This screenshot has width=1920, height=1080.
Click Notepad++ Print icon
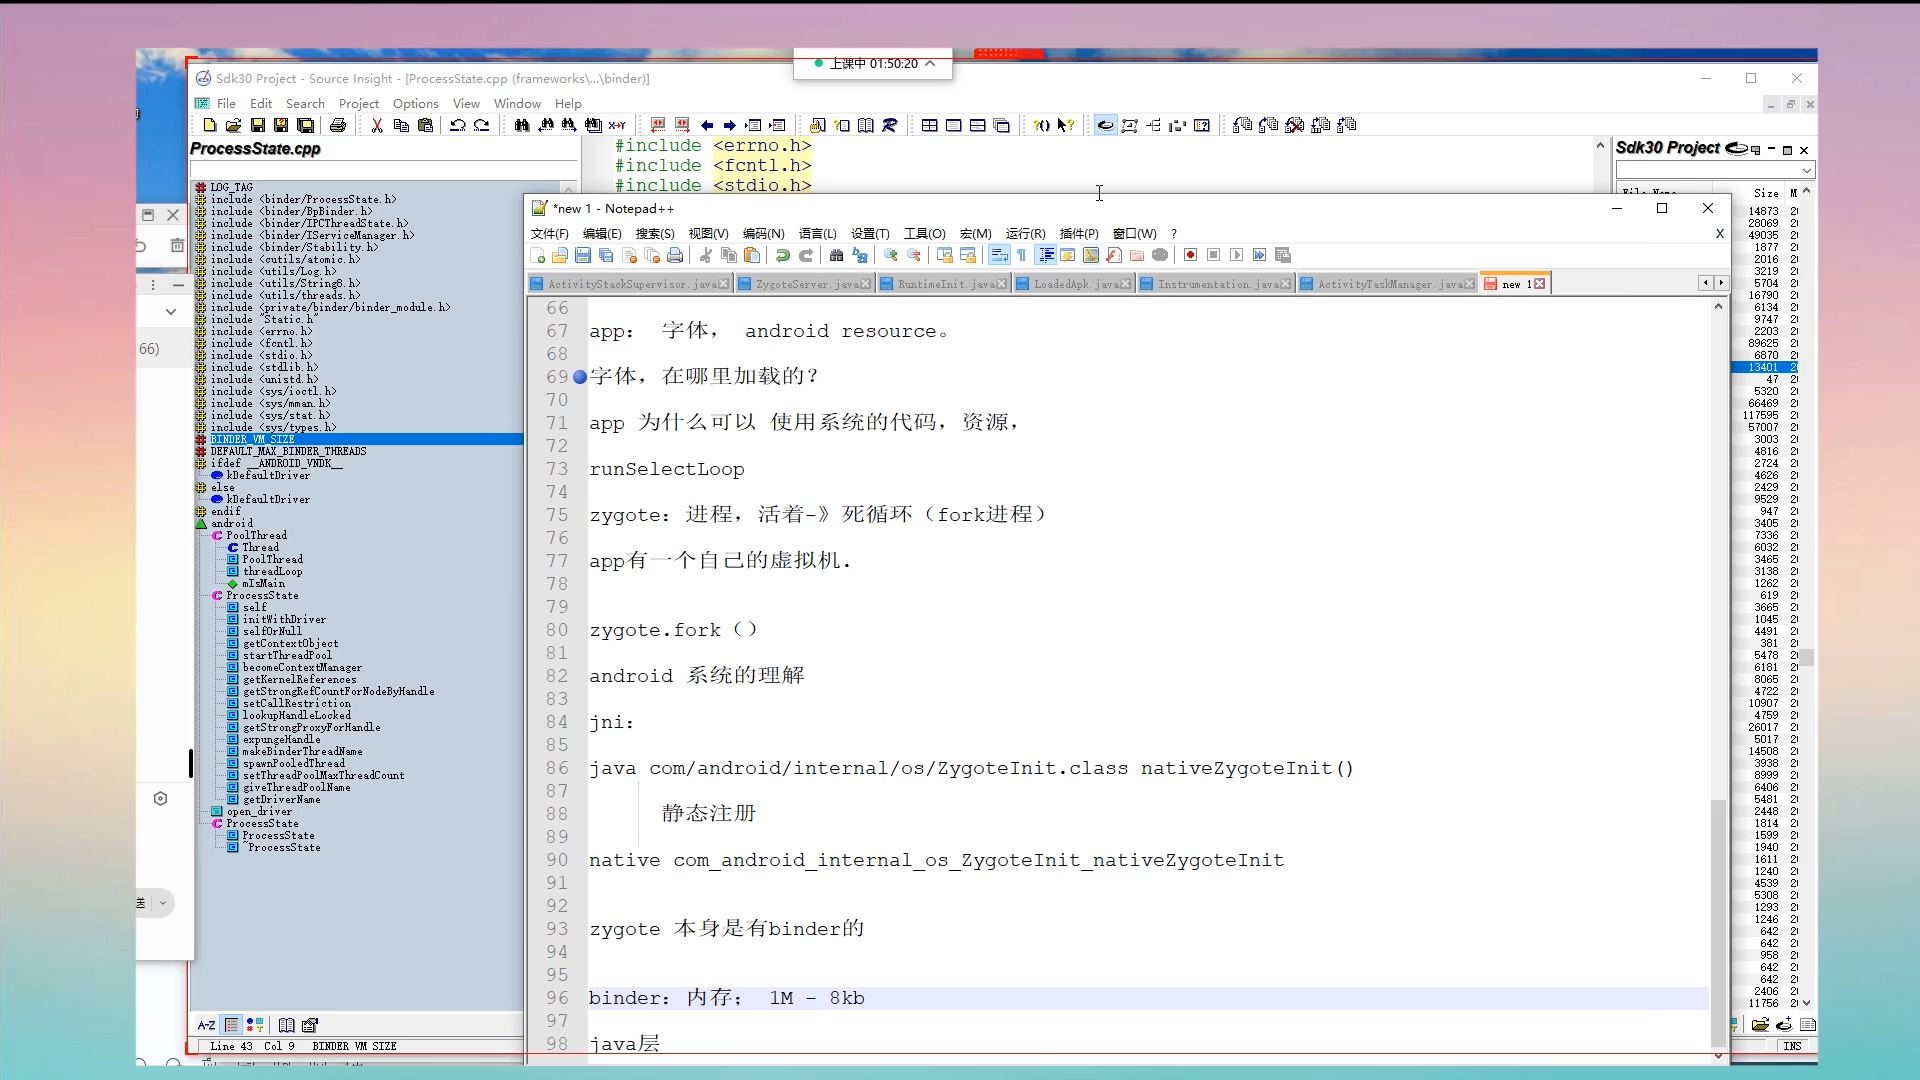click(675, 256)
